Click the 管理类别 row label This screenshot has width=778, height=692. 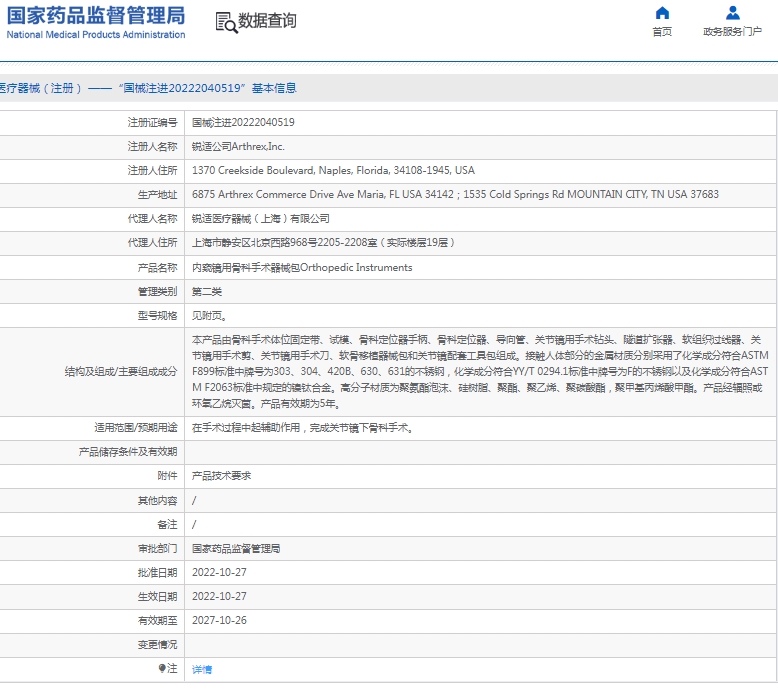tap(157, 292)
